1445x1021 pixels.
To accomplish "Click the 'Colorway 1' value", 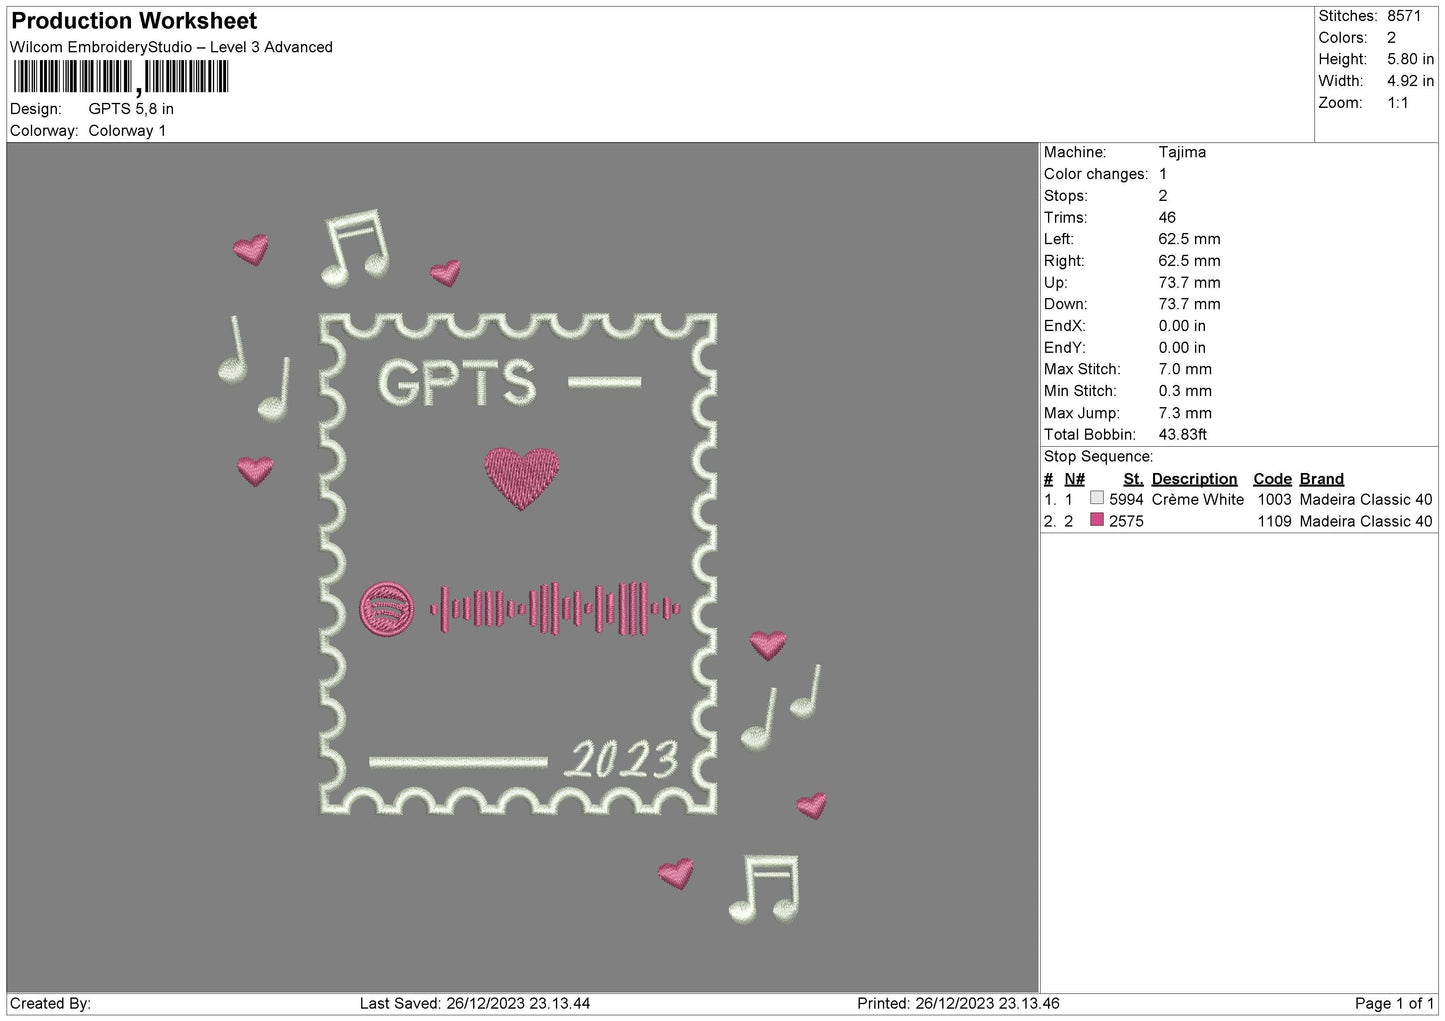I will tap(127, 131).
